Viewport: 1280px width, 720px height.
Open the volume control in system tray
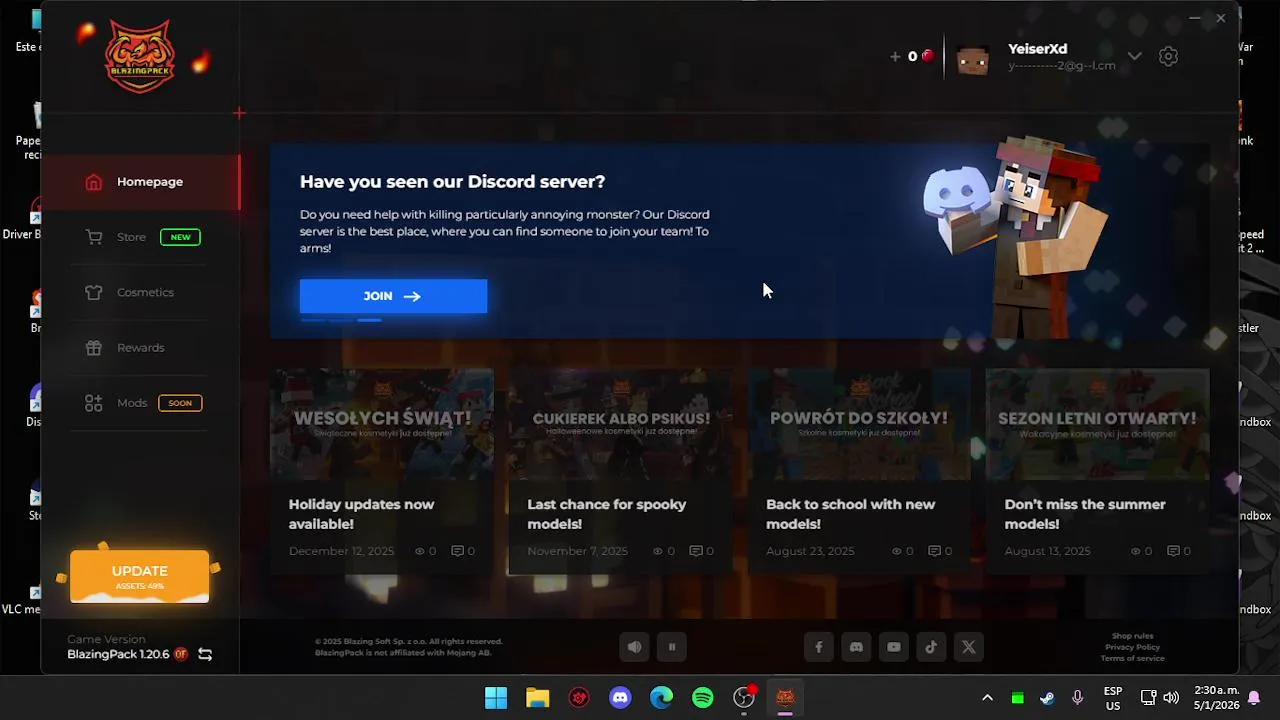coord(1171,698)
